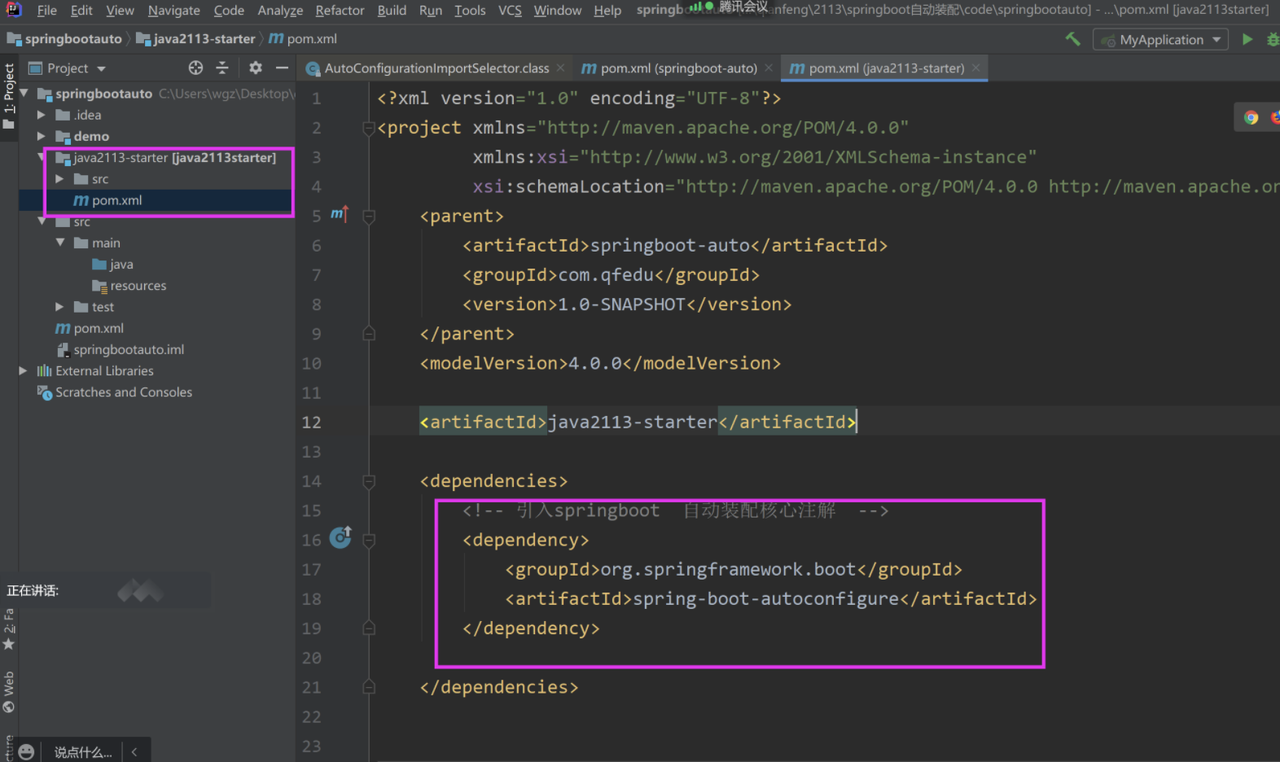Open the Tools menu
Viewport: 1280px width, 762px height.
(470, 10)
